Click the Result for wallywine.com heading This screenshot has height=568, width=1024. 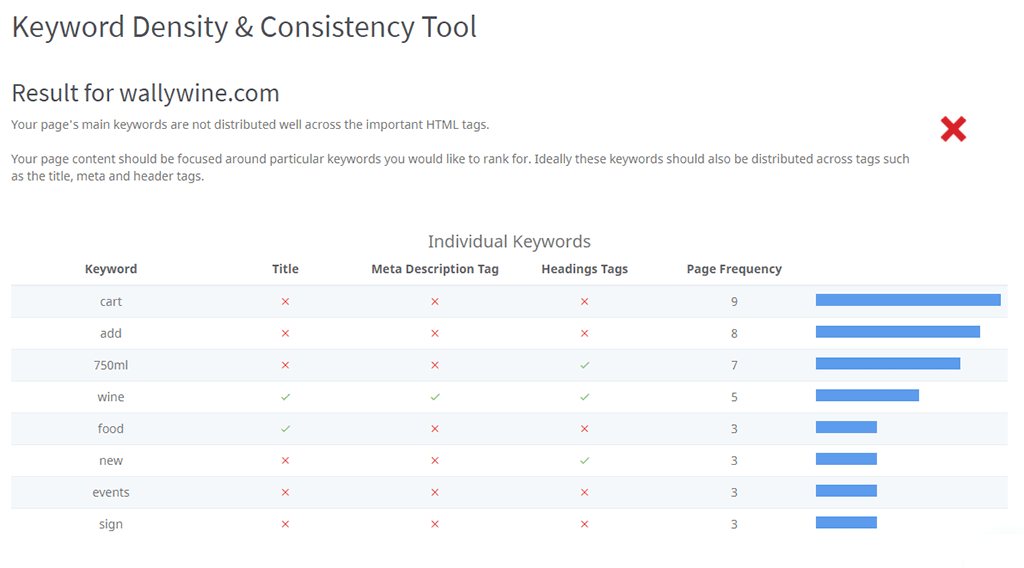click(x=145, y=93)
